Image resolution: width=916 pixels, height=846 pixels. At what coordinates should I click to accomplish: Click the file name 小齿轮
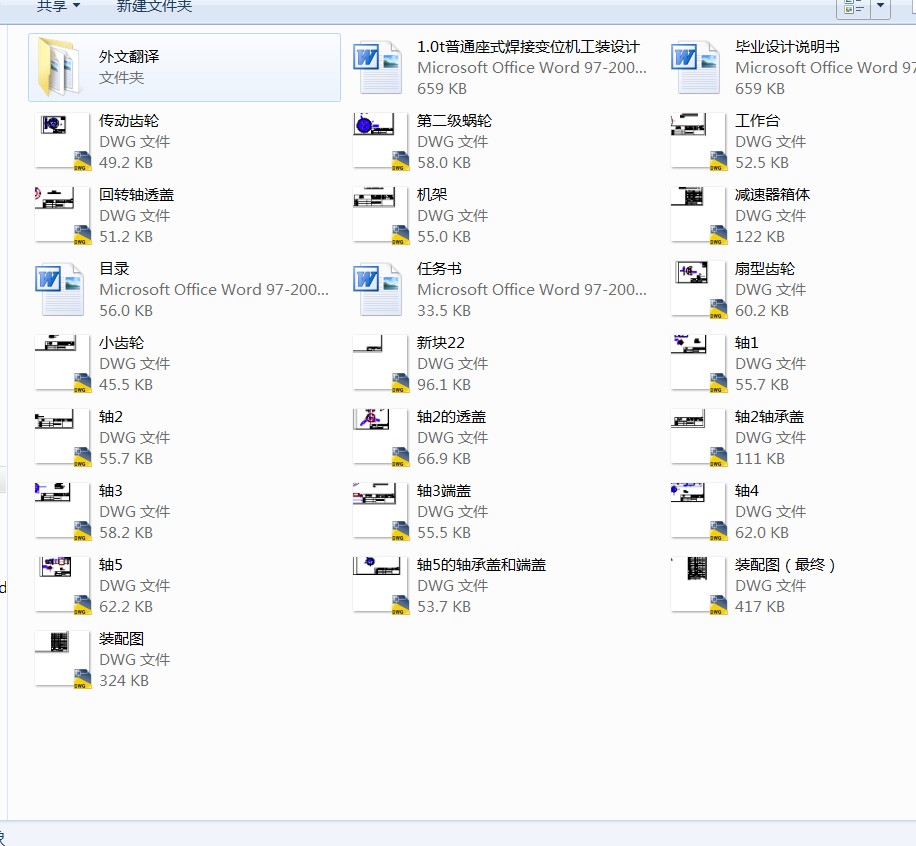pyautogui.click(x=122, y=343)
